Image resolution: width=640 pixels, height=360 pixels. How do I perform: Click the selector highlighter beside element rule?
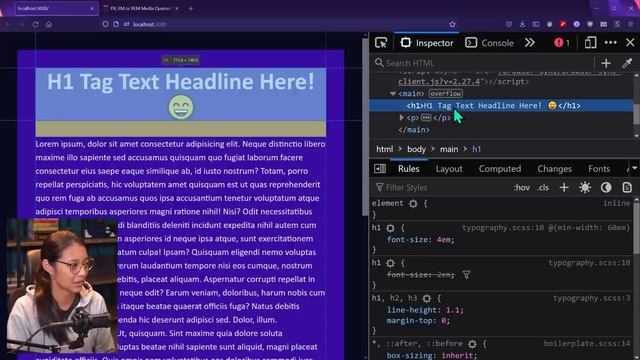[x=413, y=203]
